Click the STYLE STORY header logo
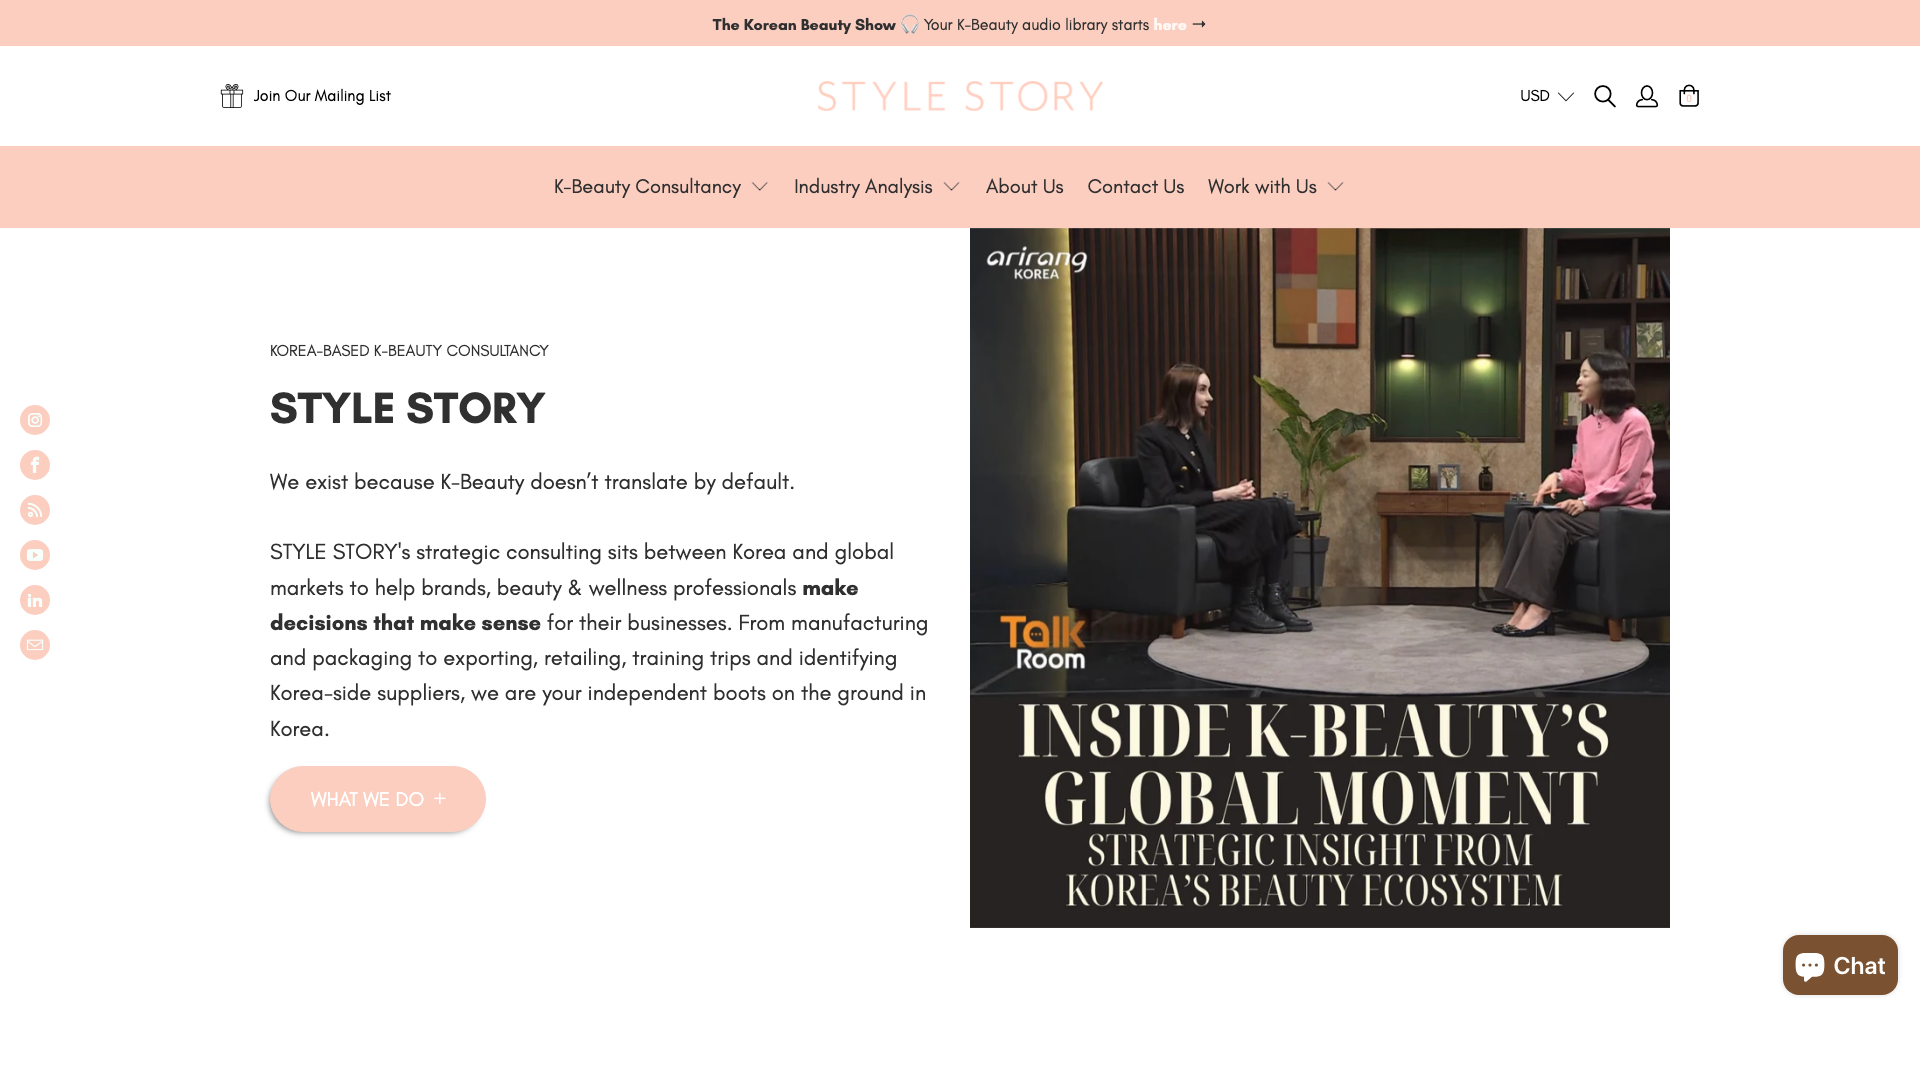1920x1080 pixels. click(x=960, y=96)
